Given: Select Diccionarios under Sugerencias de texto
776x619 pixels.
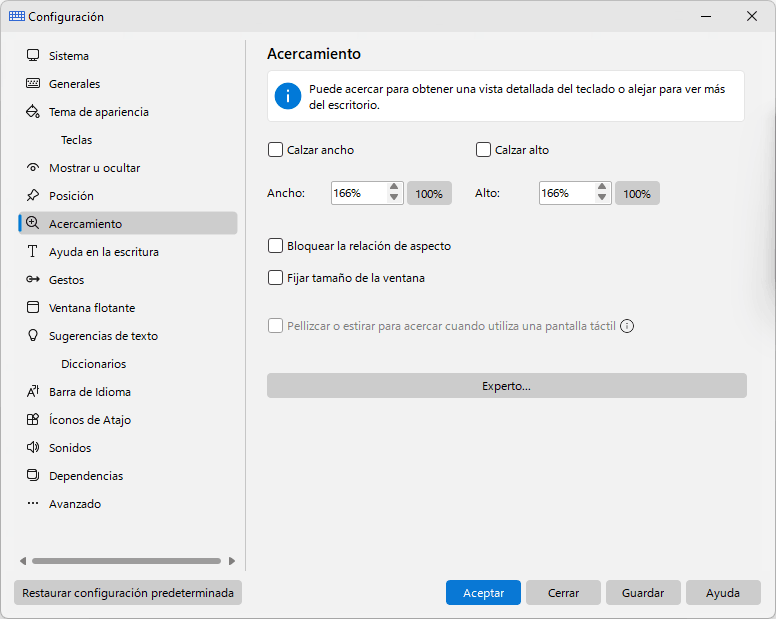Looking at the screenshot, I should click(94, 364).
